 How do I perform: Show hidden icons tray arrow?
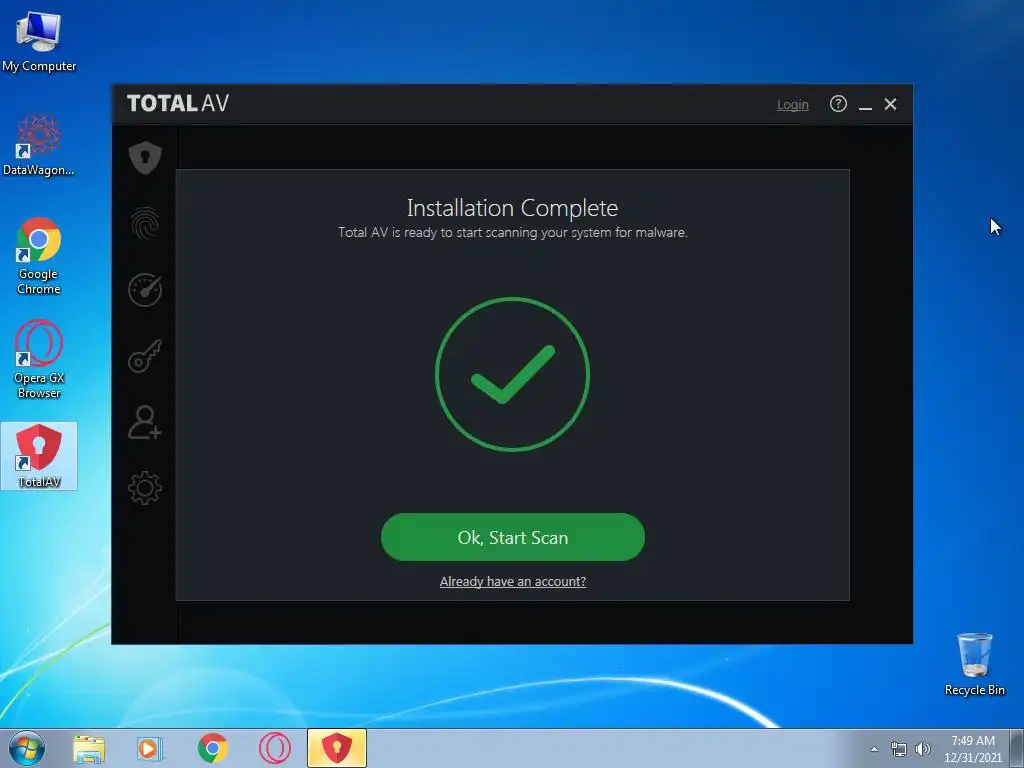(874, 749)
